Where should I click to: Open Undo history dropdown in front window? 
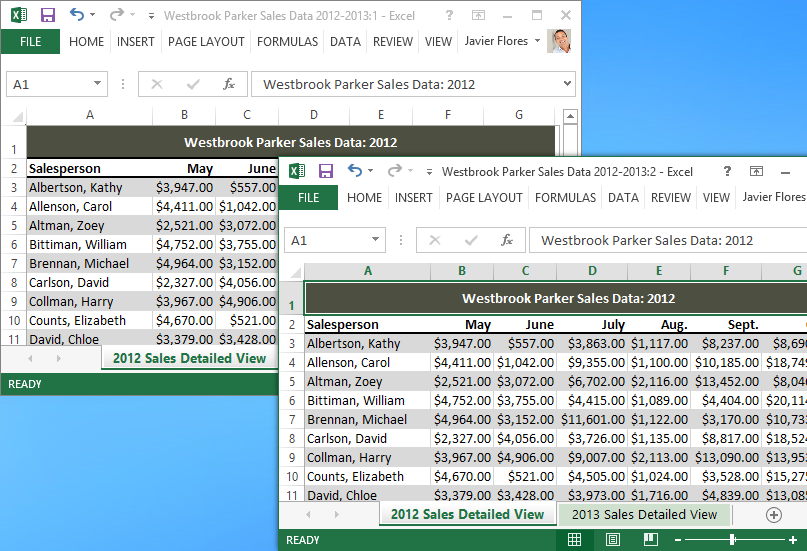371,170
